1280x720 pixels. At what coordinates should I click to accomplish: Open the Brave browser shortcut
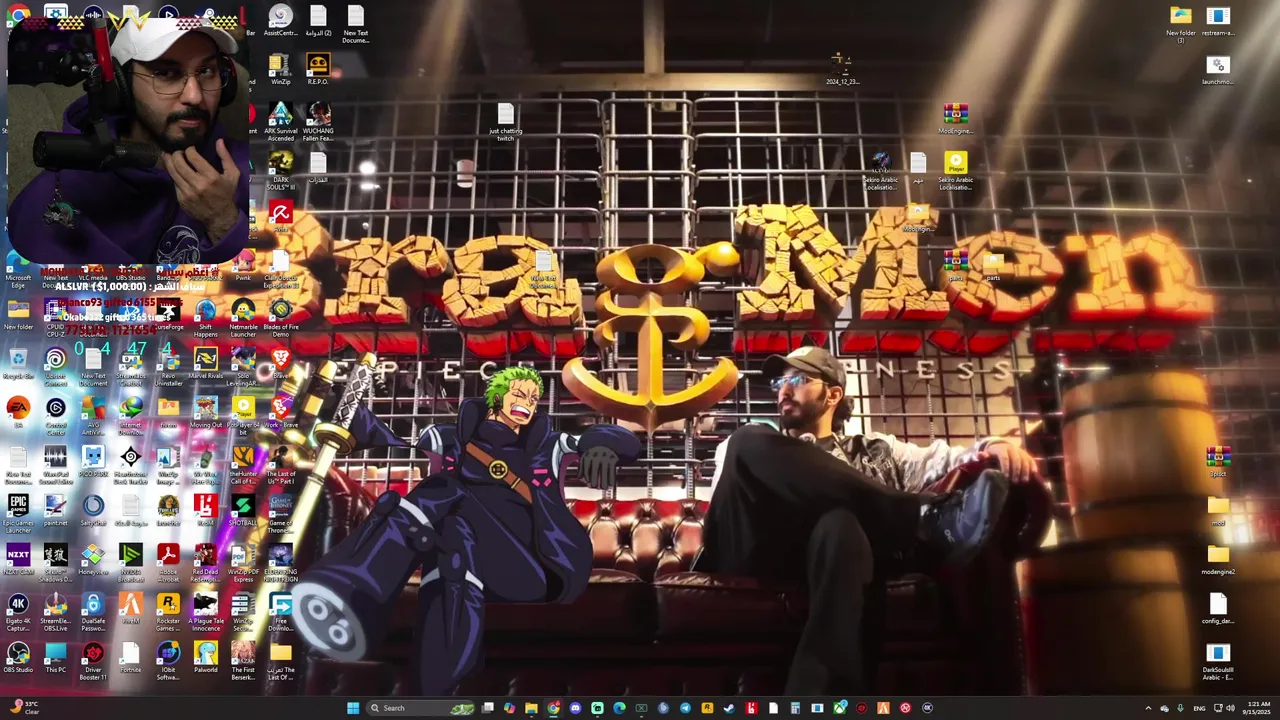[281, 365]
